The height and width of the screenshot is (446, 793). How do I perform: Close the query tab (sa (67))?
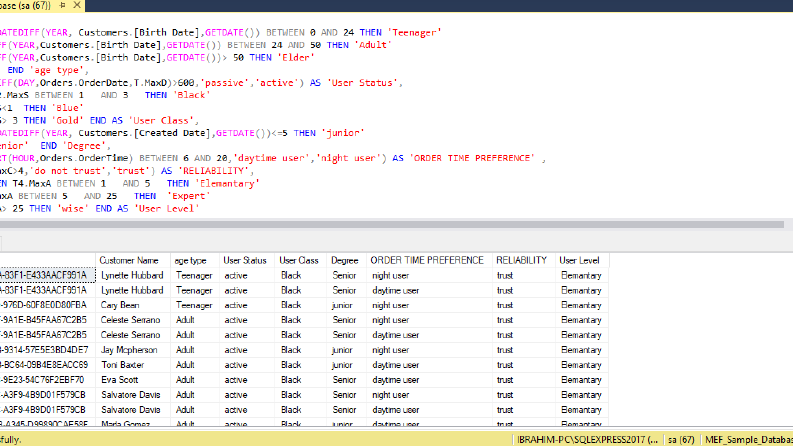pyautogui.click(x=77, y=5)
